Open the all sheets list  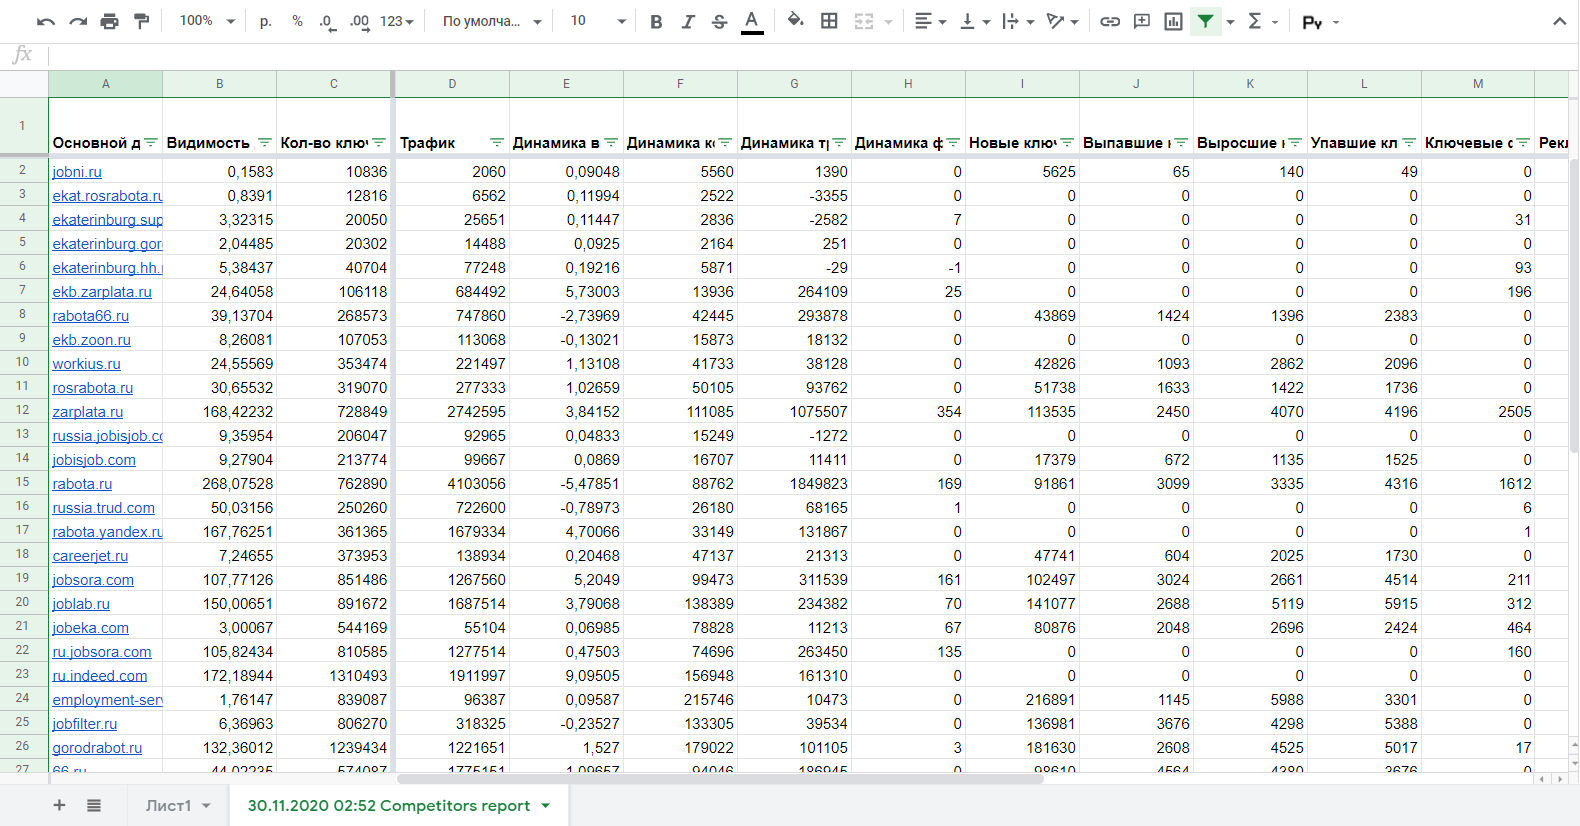point(94,805)
